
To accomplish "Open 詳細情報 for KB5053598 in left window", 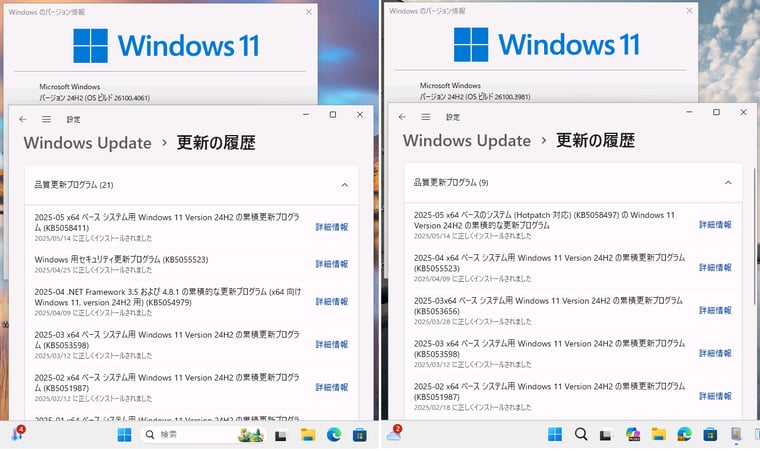I will [332, 344].
